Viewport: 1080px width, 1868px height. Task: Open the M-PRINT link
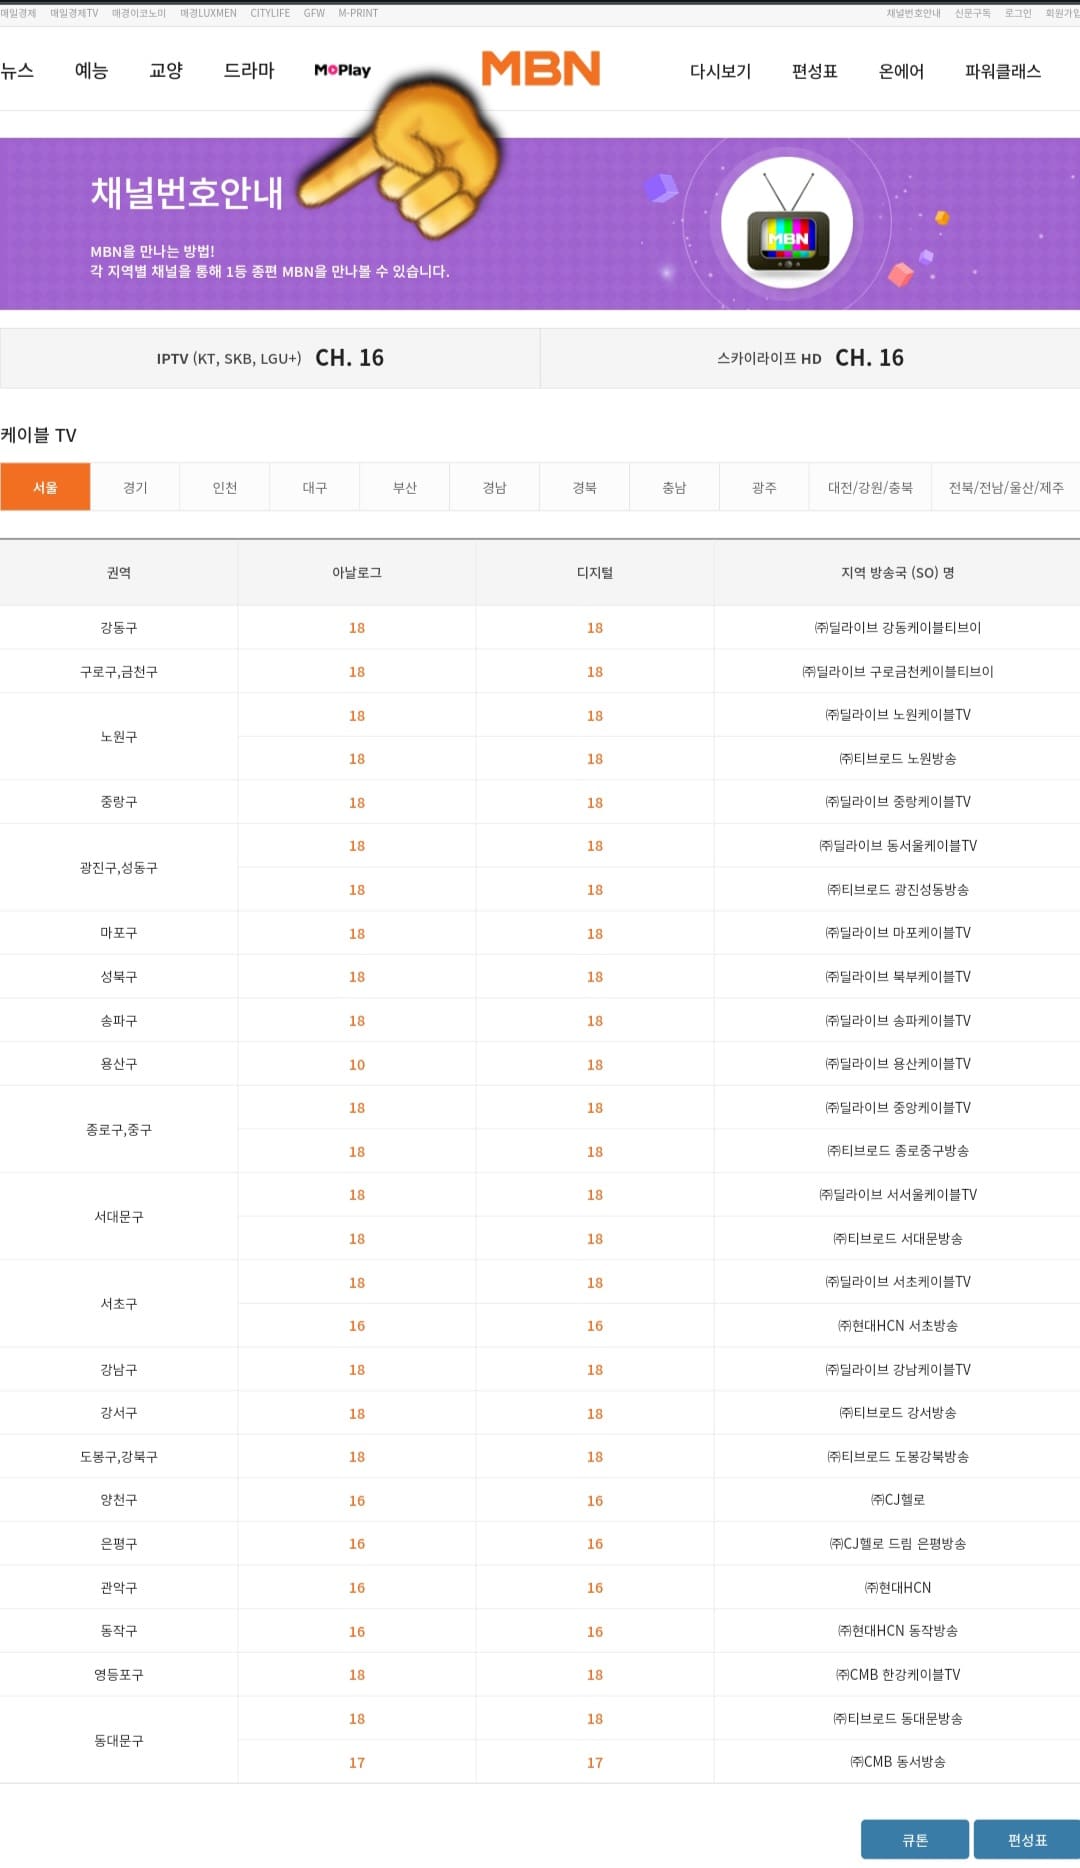click(x=358, y=13)
